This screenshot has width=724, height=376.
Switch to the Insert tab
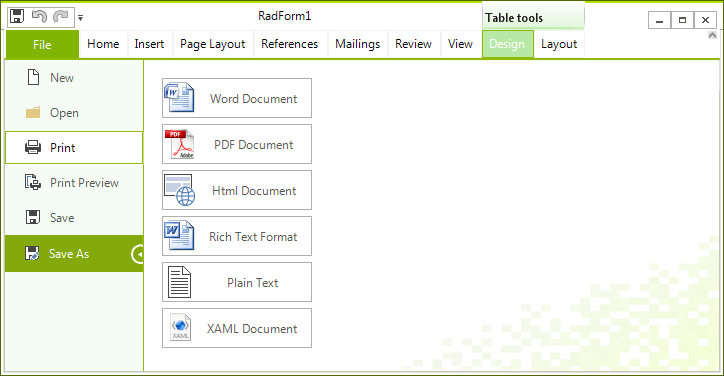point(149,44)
